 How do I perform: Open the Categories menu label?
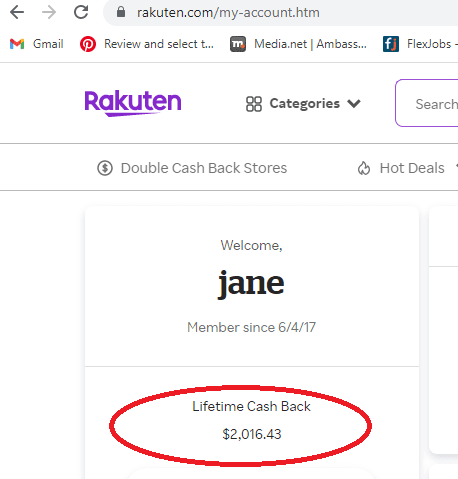(305, 104)
